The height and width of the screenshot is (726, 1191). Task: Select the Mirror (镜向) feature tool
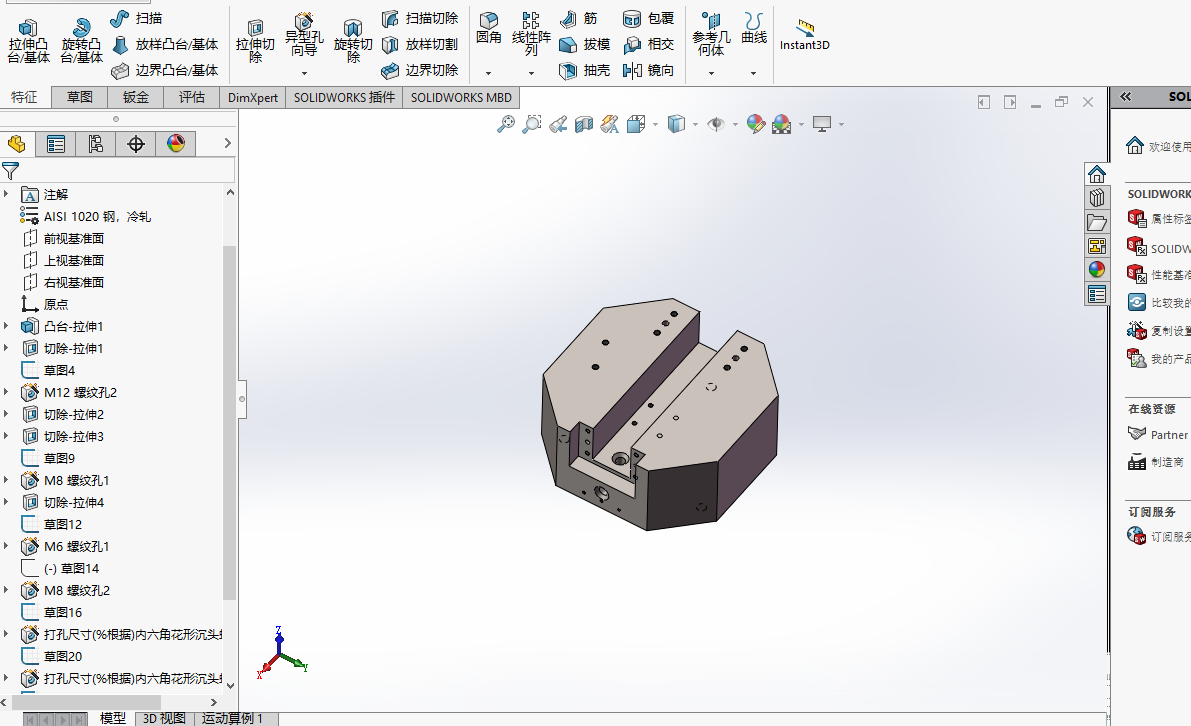648,70
